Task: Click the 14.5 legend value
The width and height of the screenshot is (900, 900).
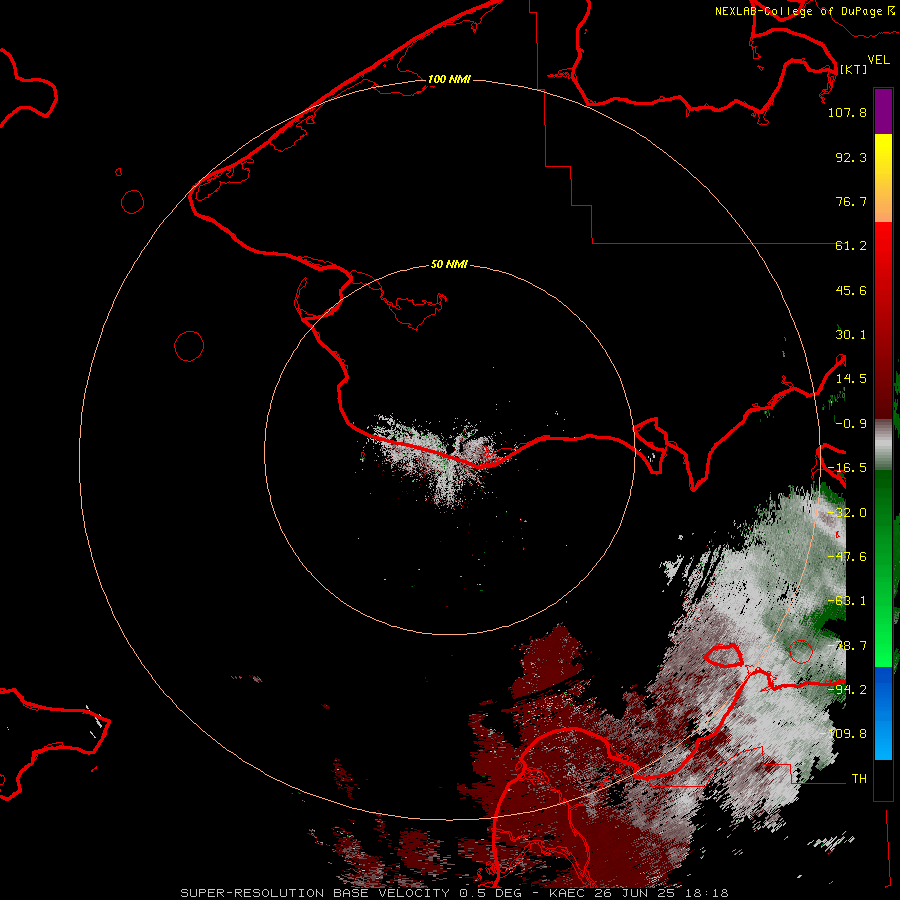Action: click(851, 379)
